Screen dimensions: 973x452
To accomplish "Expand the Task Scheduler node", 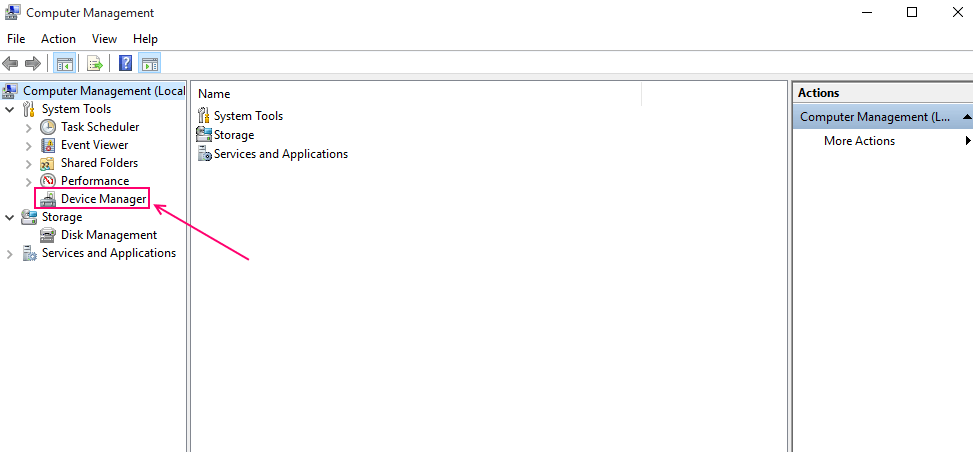I will point(29,128).
